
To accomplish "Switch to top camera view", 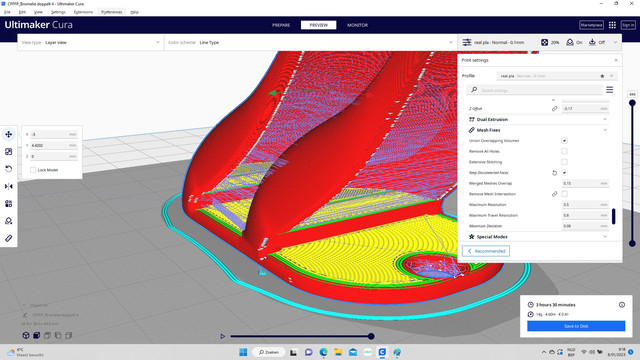I will [x=47, y=335].
